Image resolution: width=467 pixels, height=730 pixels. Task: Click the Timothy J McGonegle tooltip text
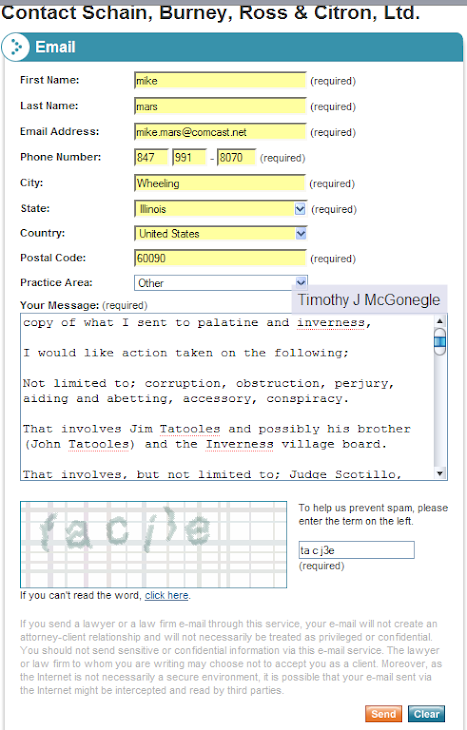pyautogui.click(x=369, y=300)
